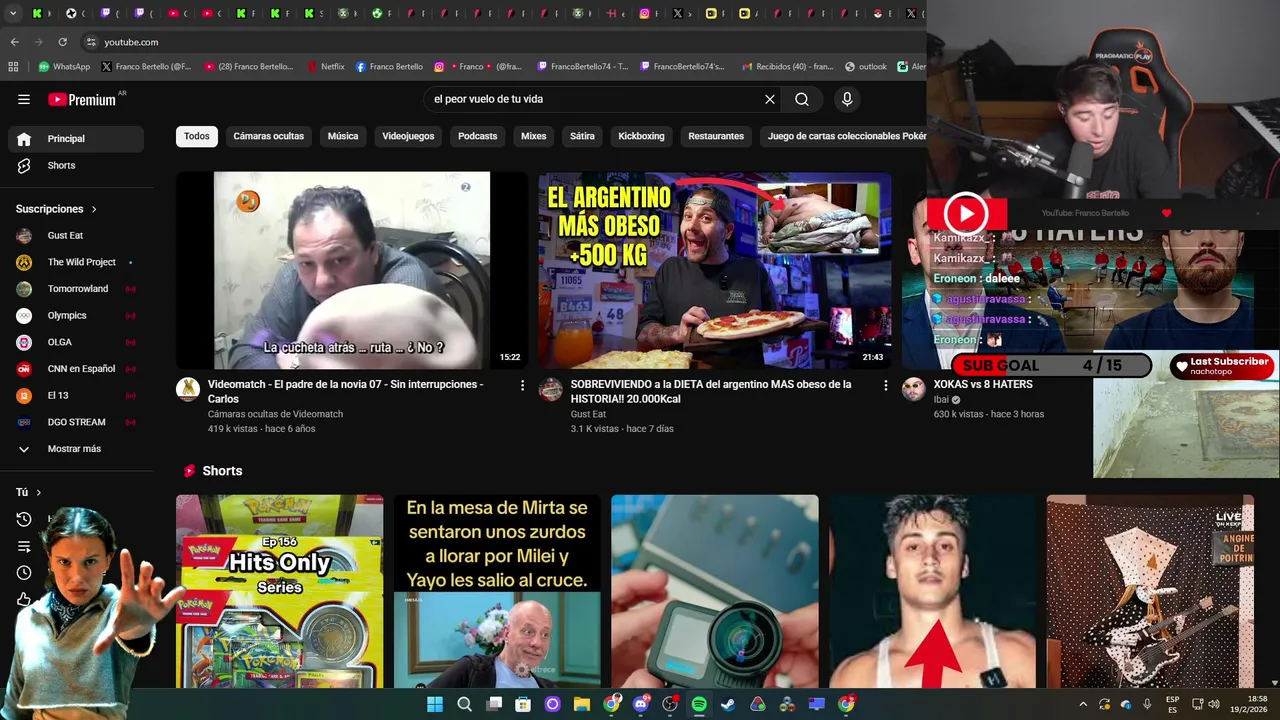Image resolution: width=1280 pixels, height=720 pixels.
Task: Open the Olympics channel subscription
Action: (76, 315)
